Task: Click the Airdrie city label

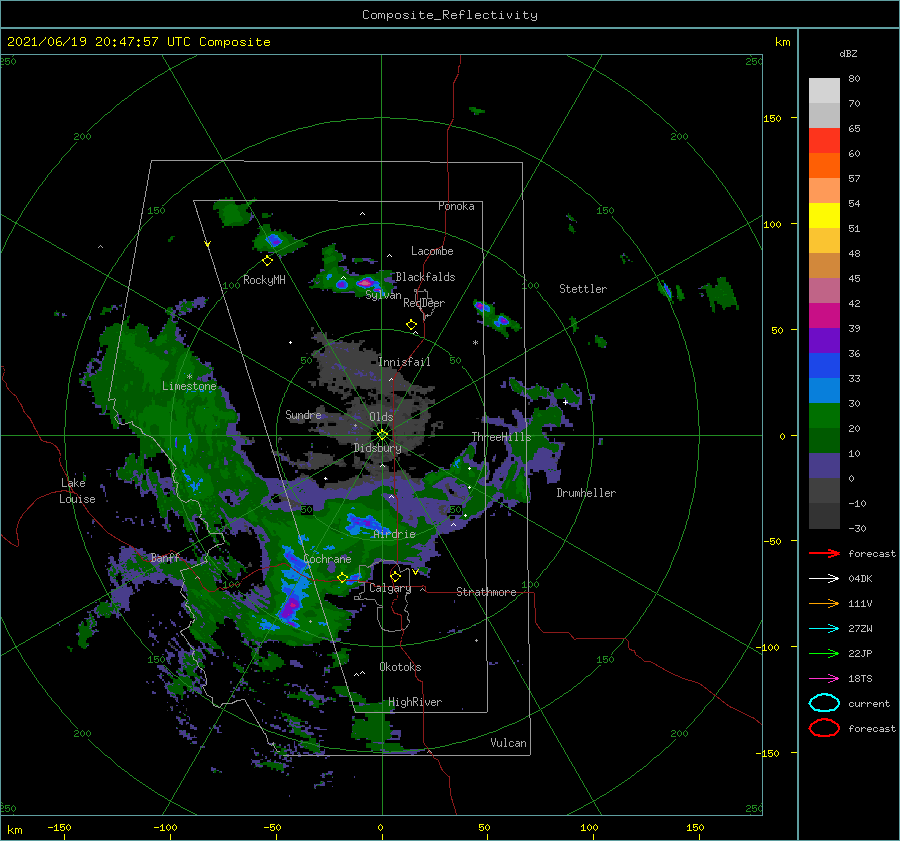Action: click(394, 534)
